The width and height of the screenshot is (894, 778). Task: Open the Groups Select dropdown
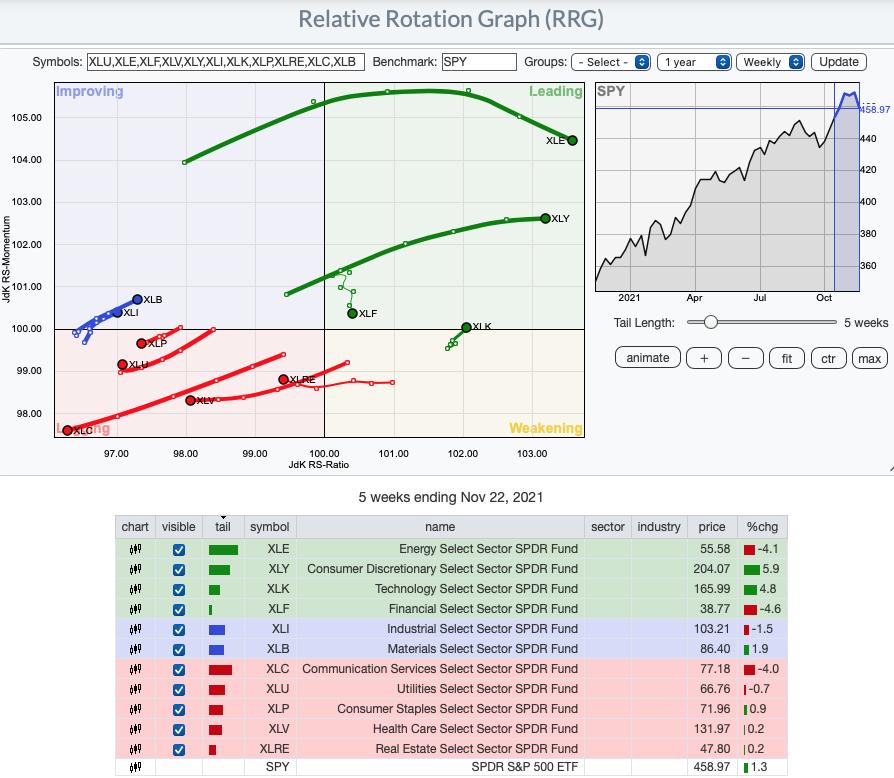coord(611,62)
